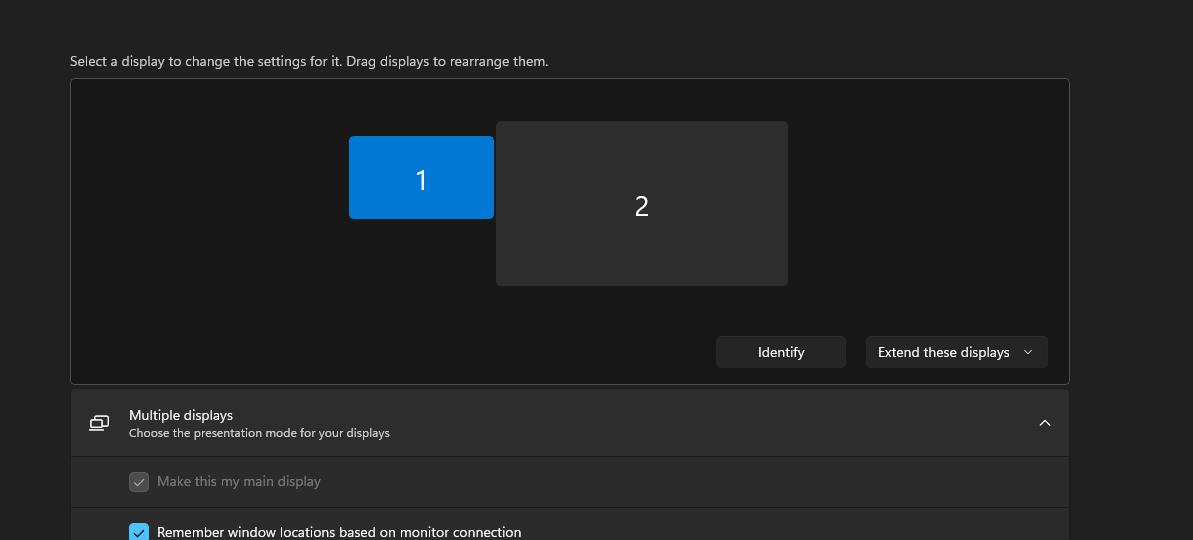Image resolution: width=1193 pixels, height=540 pixels.
Task: Click the Multiple displays heading text
Action: [x=180, y=415]
